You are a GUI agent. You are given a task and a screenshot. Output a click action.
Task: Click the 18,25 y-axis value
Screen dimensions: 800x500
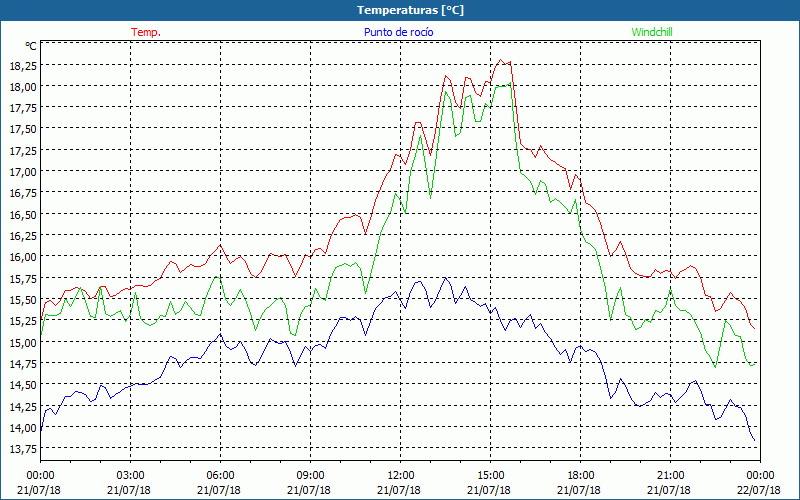click(x=23, y=65)
